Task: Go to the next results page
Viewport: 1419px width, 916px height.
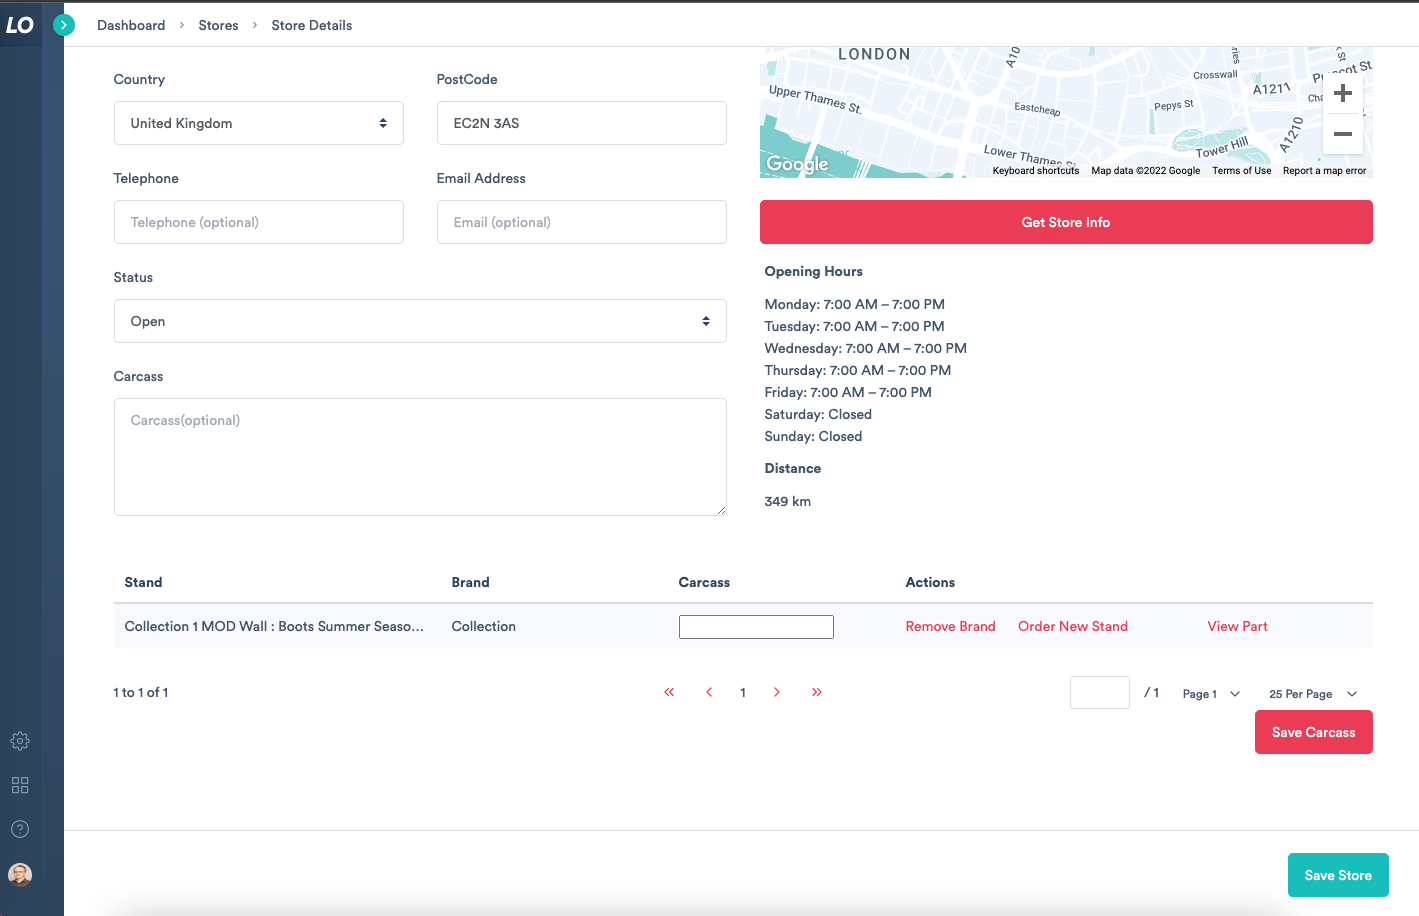Action: (777, 692)
